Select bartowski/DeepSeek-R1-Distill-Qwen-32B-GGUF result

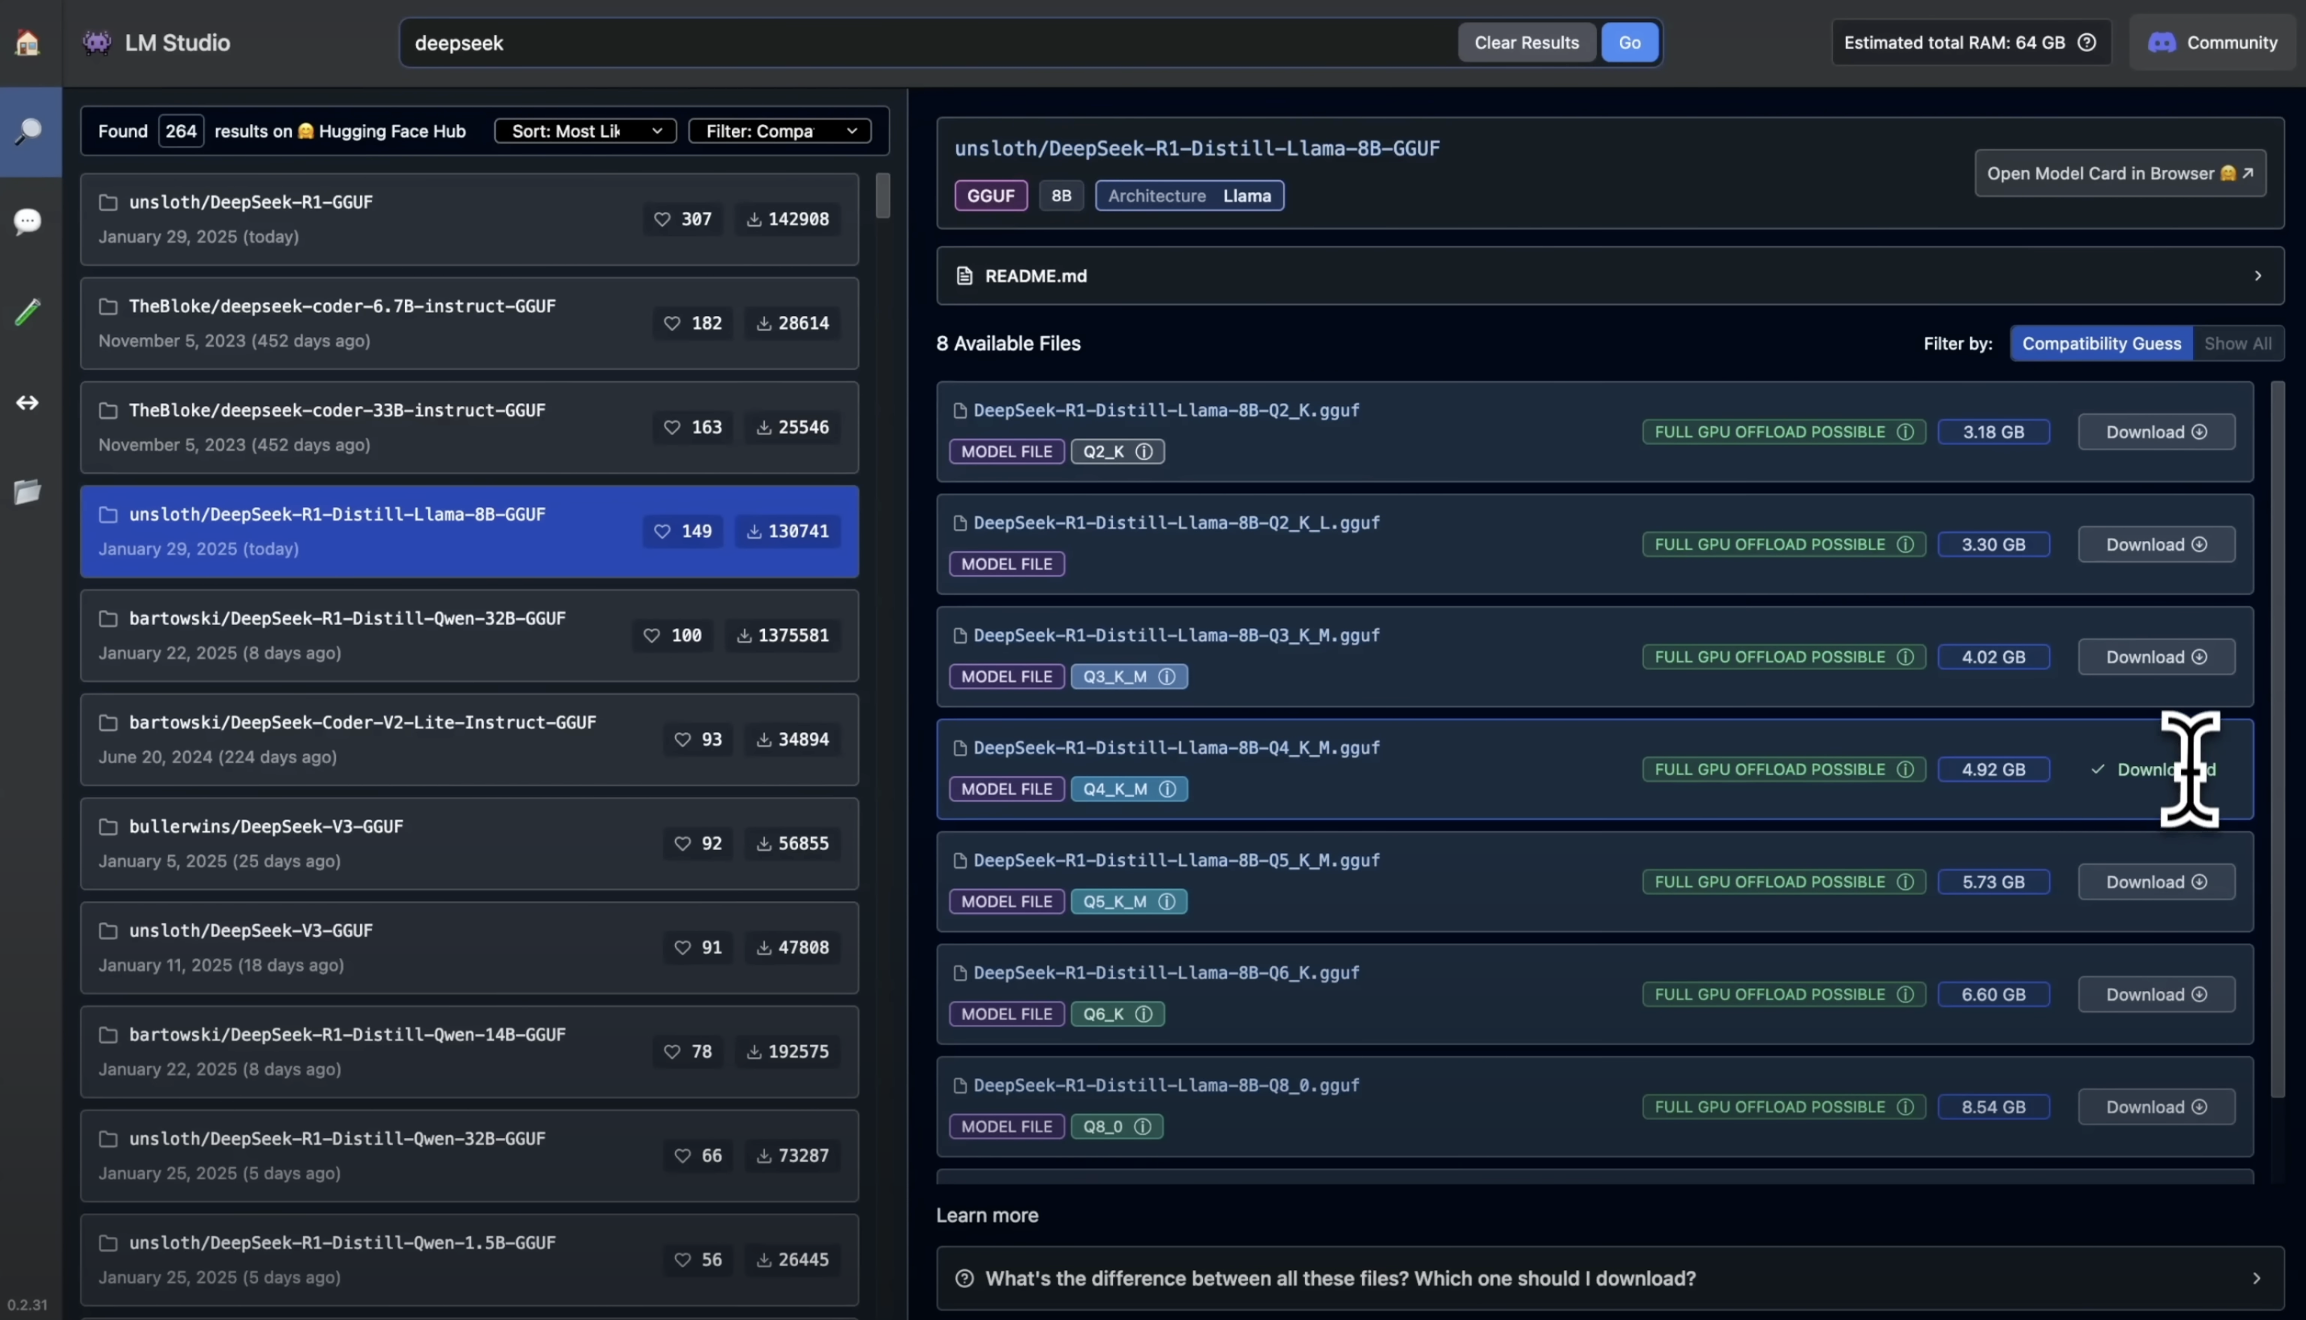[x=347, y=619]
